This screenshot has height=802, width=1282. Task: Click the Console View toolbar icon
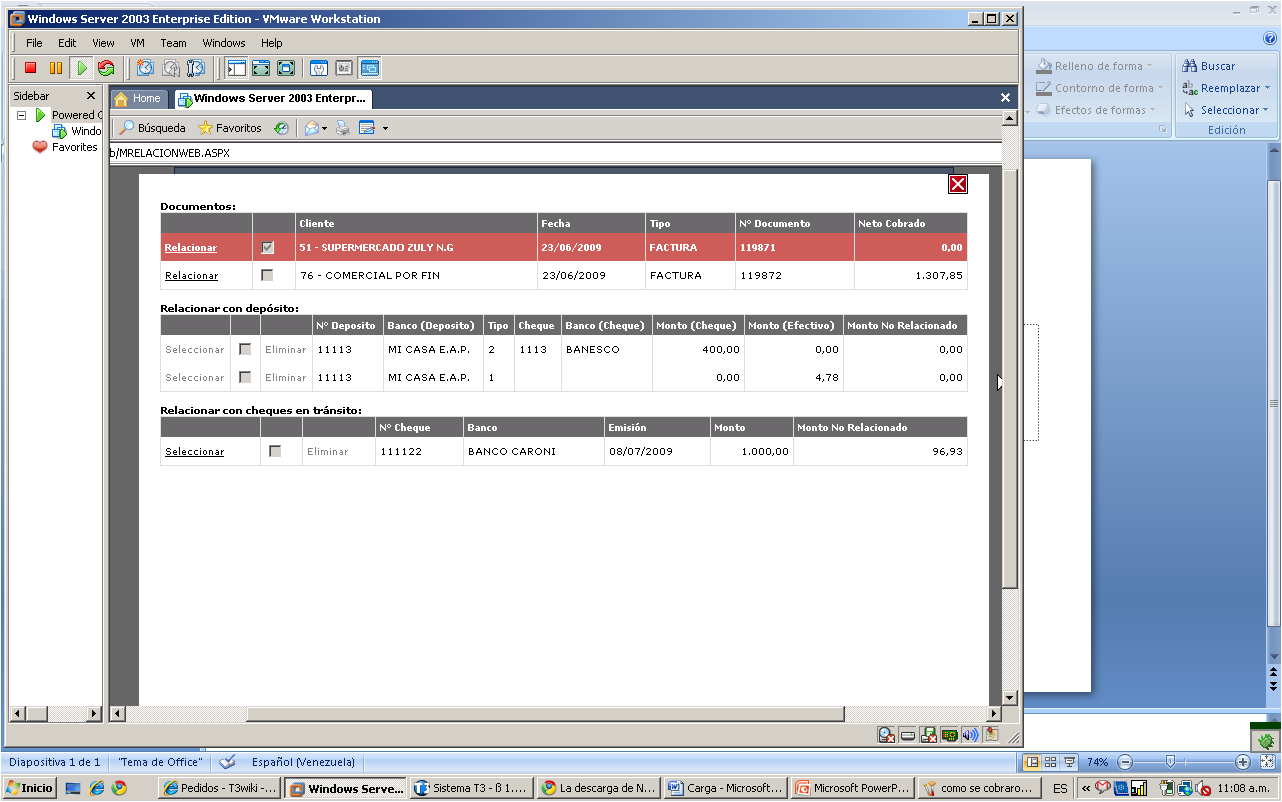click(370, 68)
